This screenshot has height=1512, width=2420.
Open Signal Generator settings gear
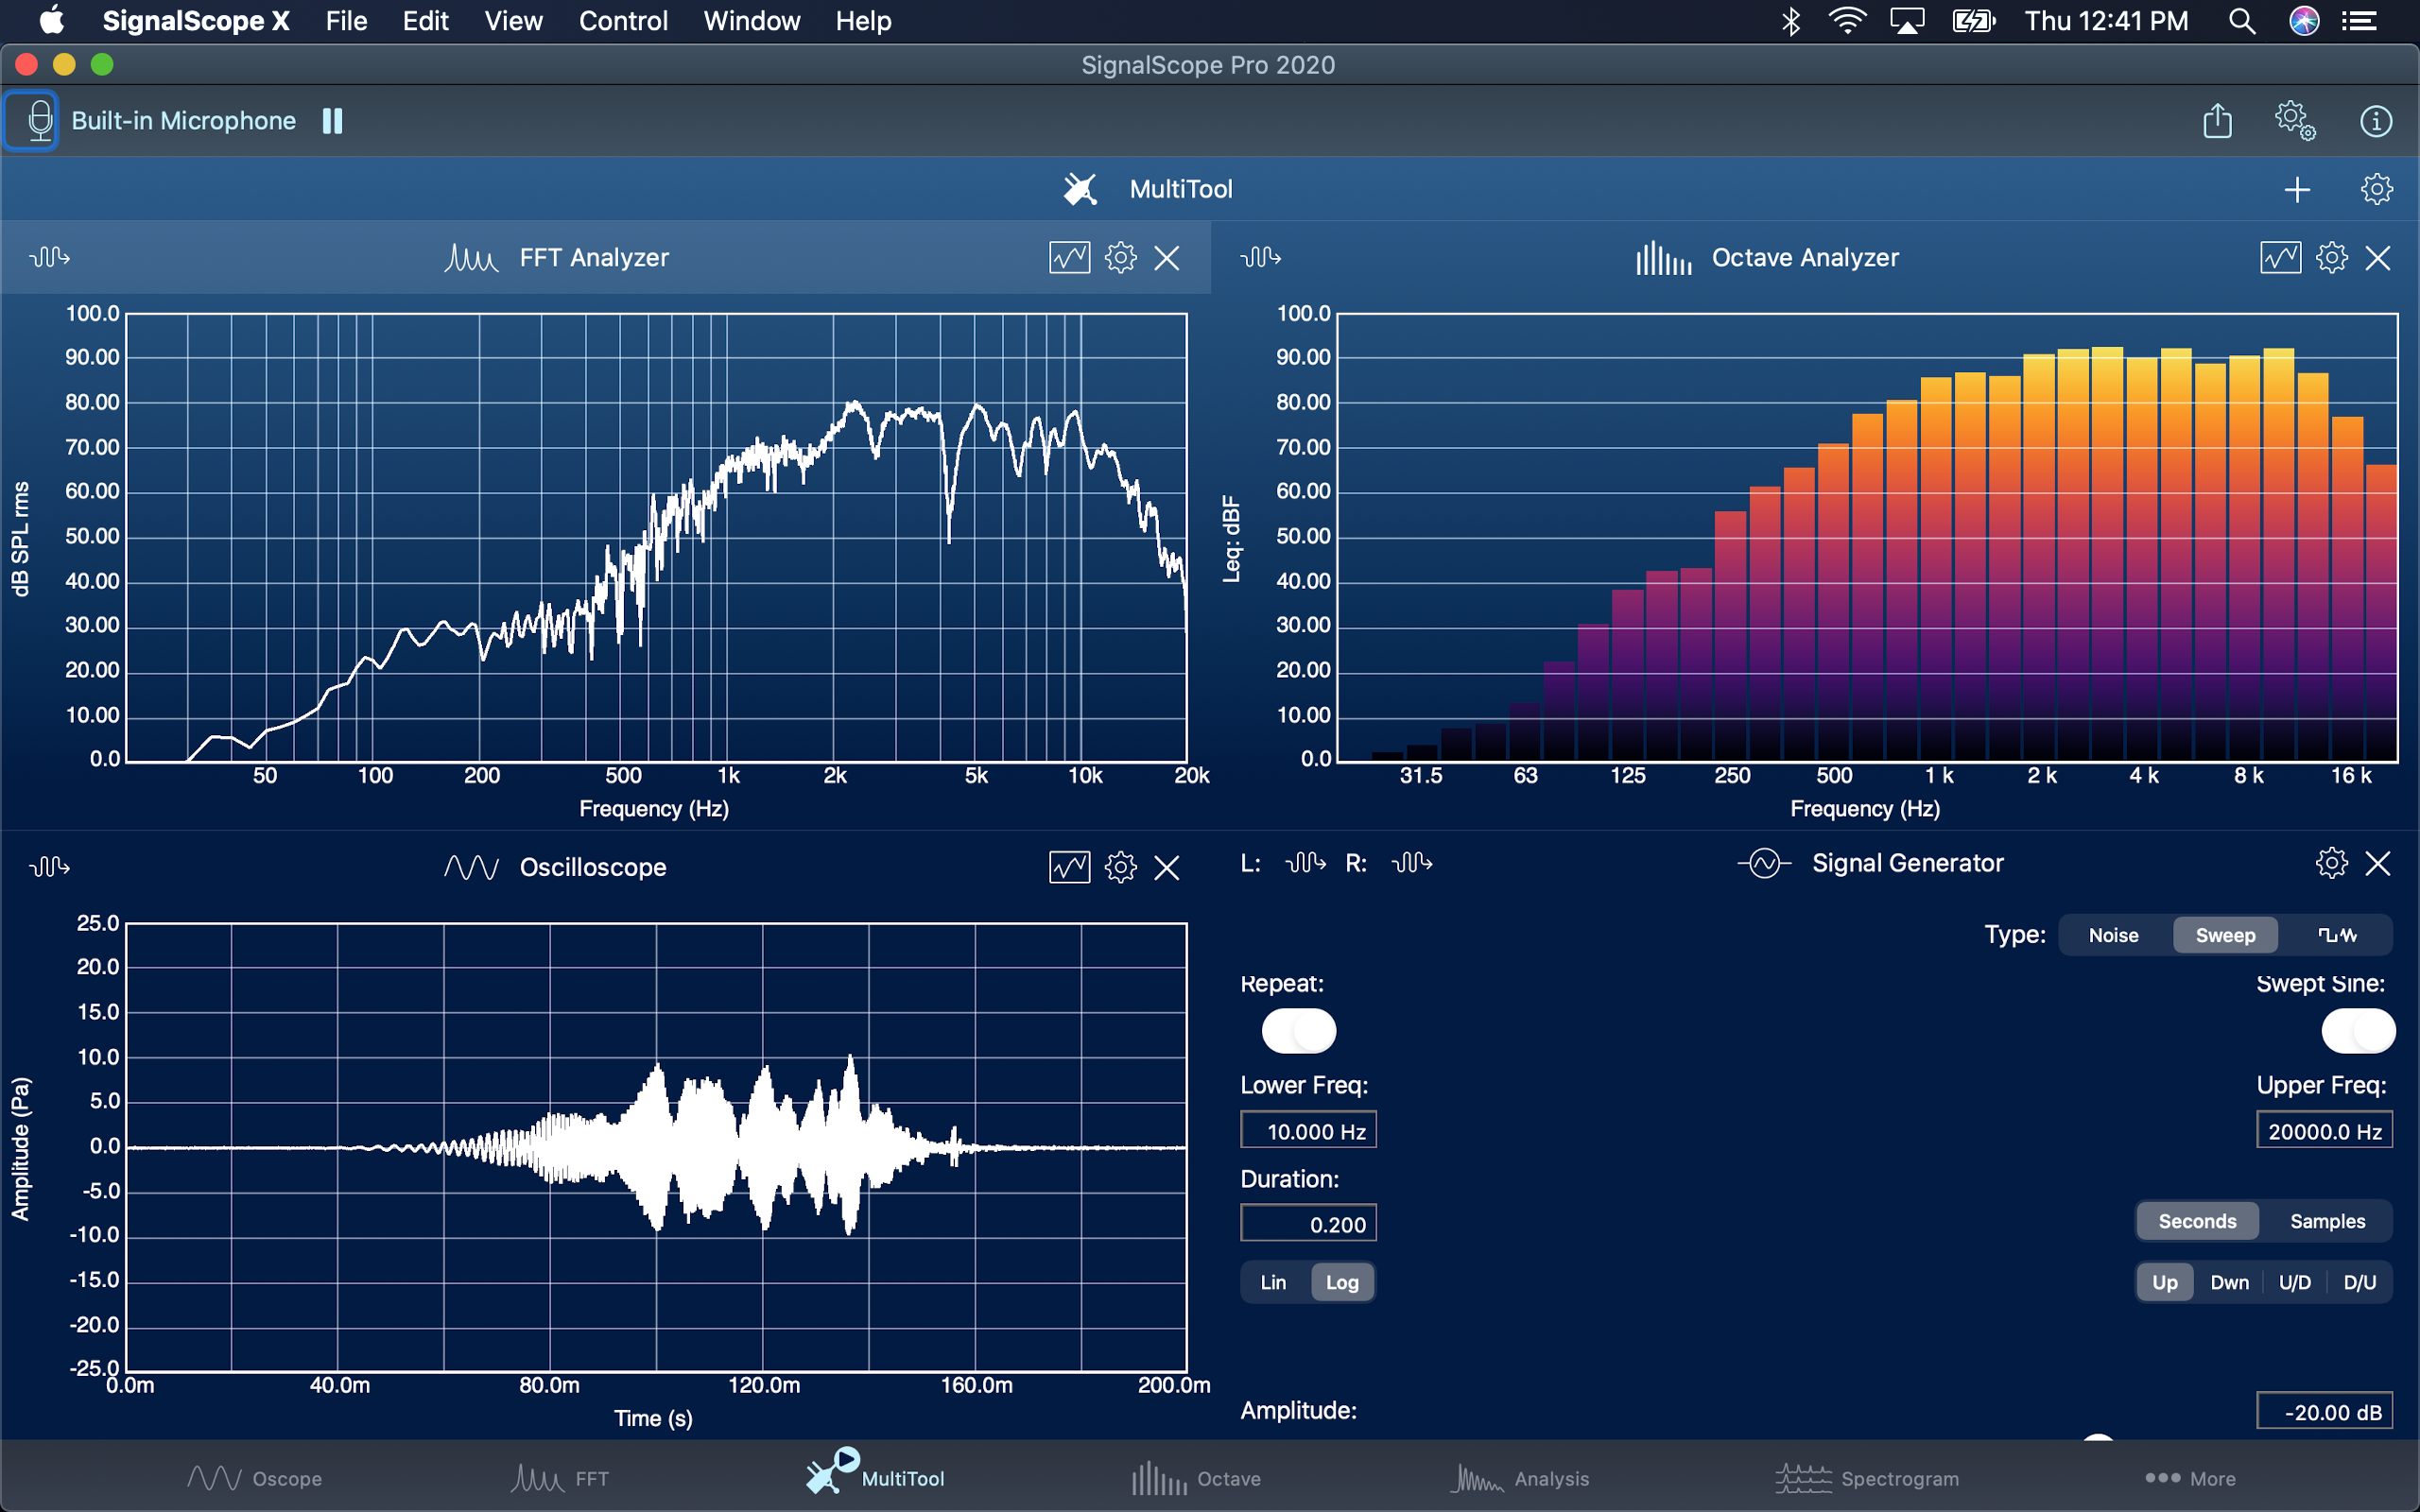pos(2331,863)
